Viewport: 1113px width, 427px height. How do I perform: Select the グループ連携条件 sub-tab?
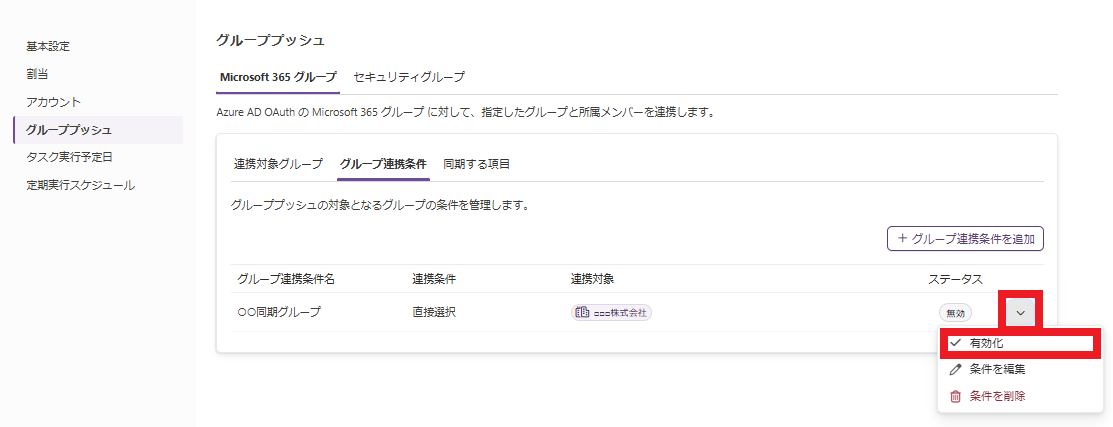point(383,163)
